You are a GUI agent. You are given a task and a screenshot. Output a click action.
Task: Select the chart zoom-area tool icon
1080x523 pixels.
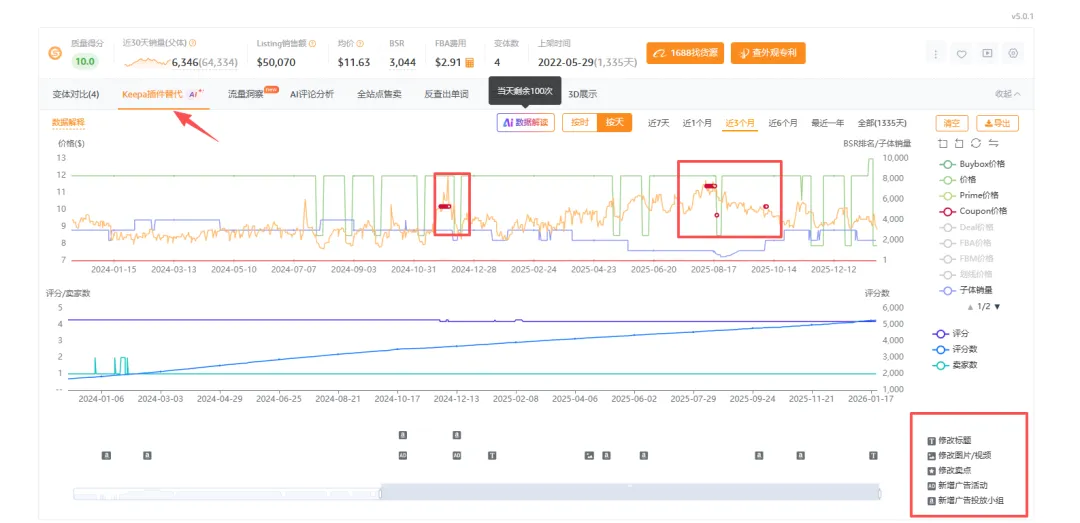(942, 143)
